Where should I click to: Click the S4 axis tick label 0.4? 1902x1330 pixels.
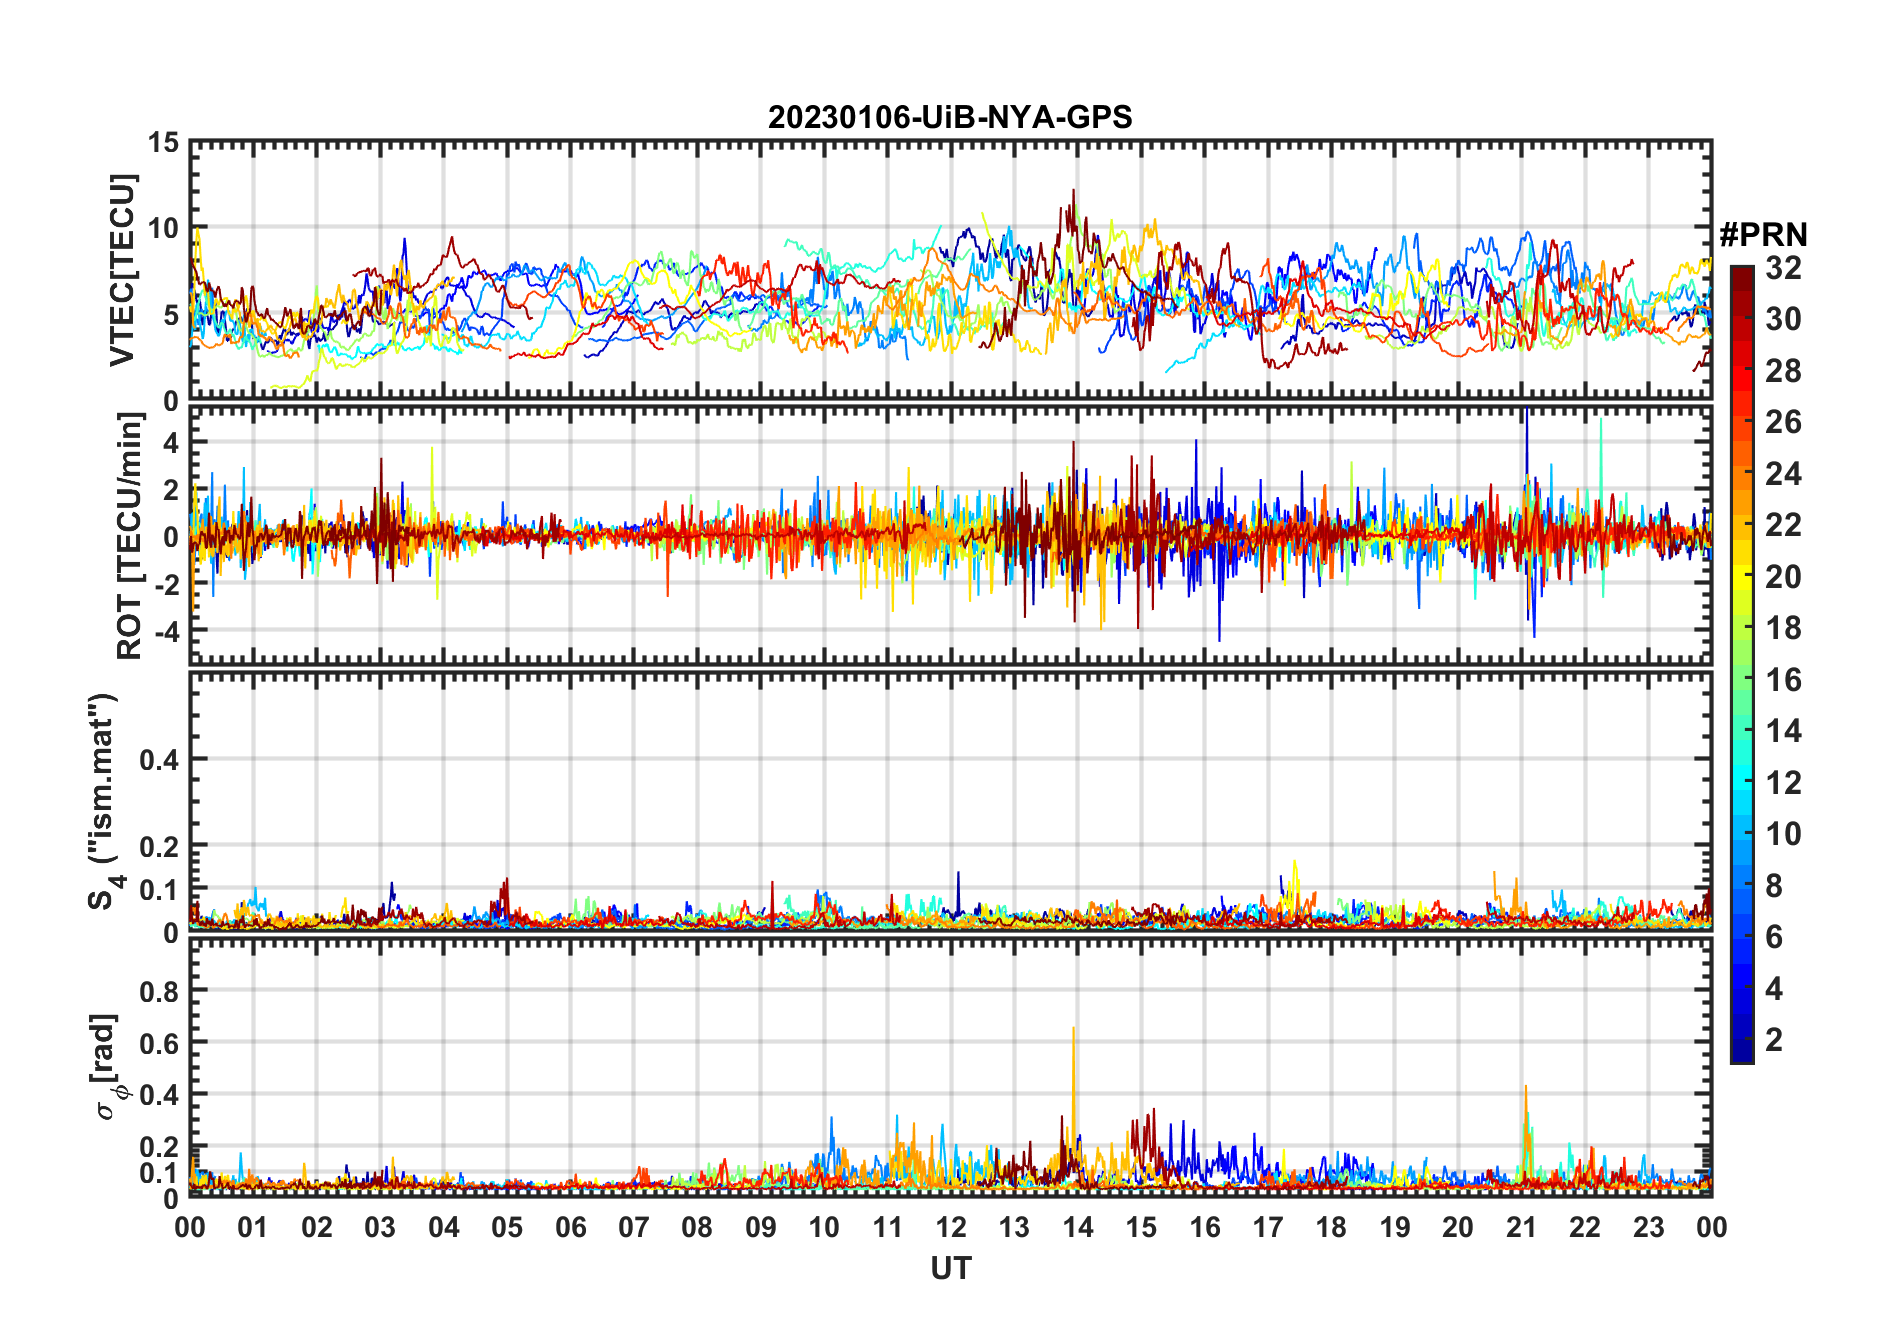[x=159, y=759]
